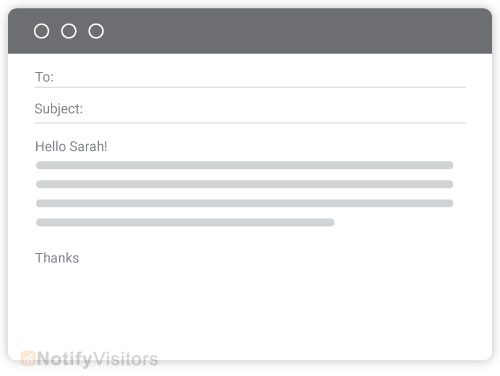The image size is (500, 376).
Task: Click the rightmost circle of the three title bar circles
Action: coord(96,31)
